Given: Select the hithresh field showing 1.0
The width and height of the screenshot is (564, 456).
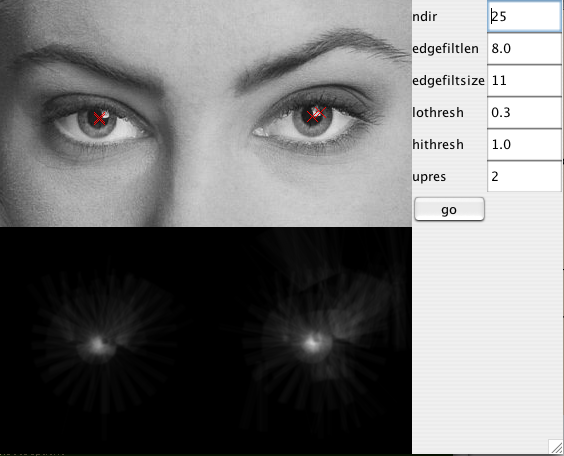Looking at the screenshot, I should tap(524, 145).
